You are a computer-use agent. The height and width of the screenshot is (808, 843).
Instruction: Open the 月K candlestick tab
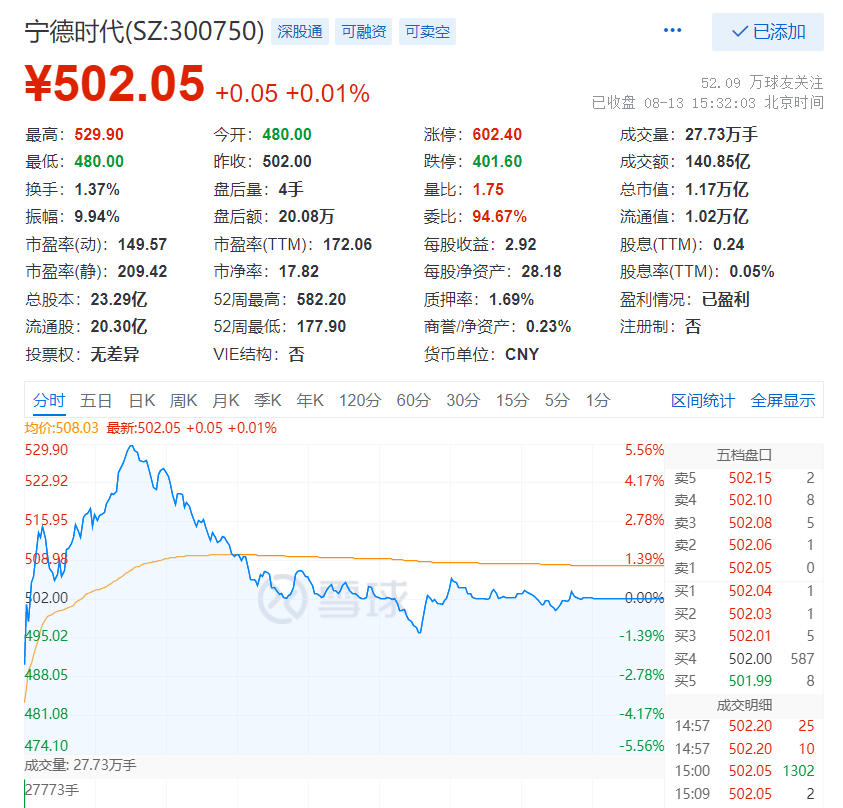[225, 401]
